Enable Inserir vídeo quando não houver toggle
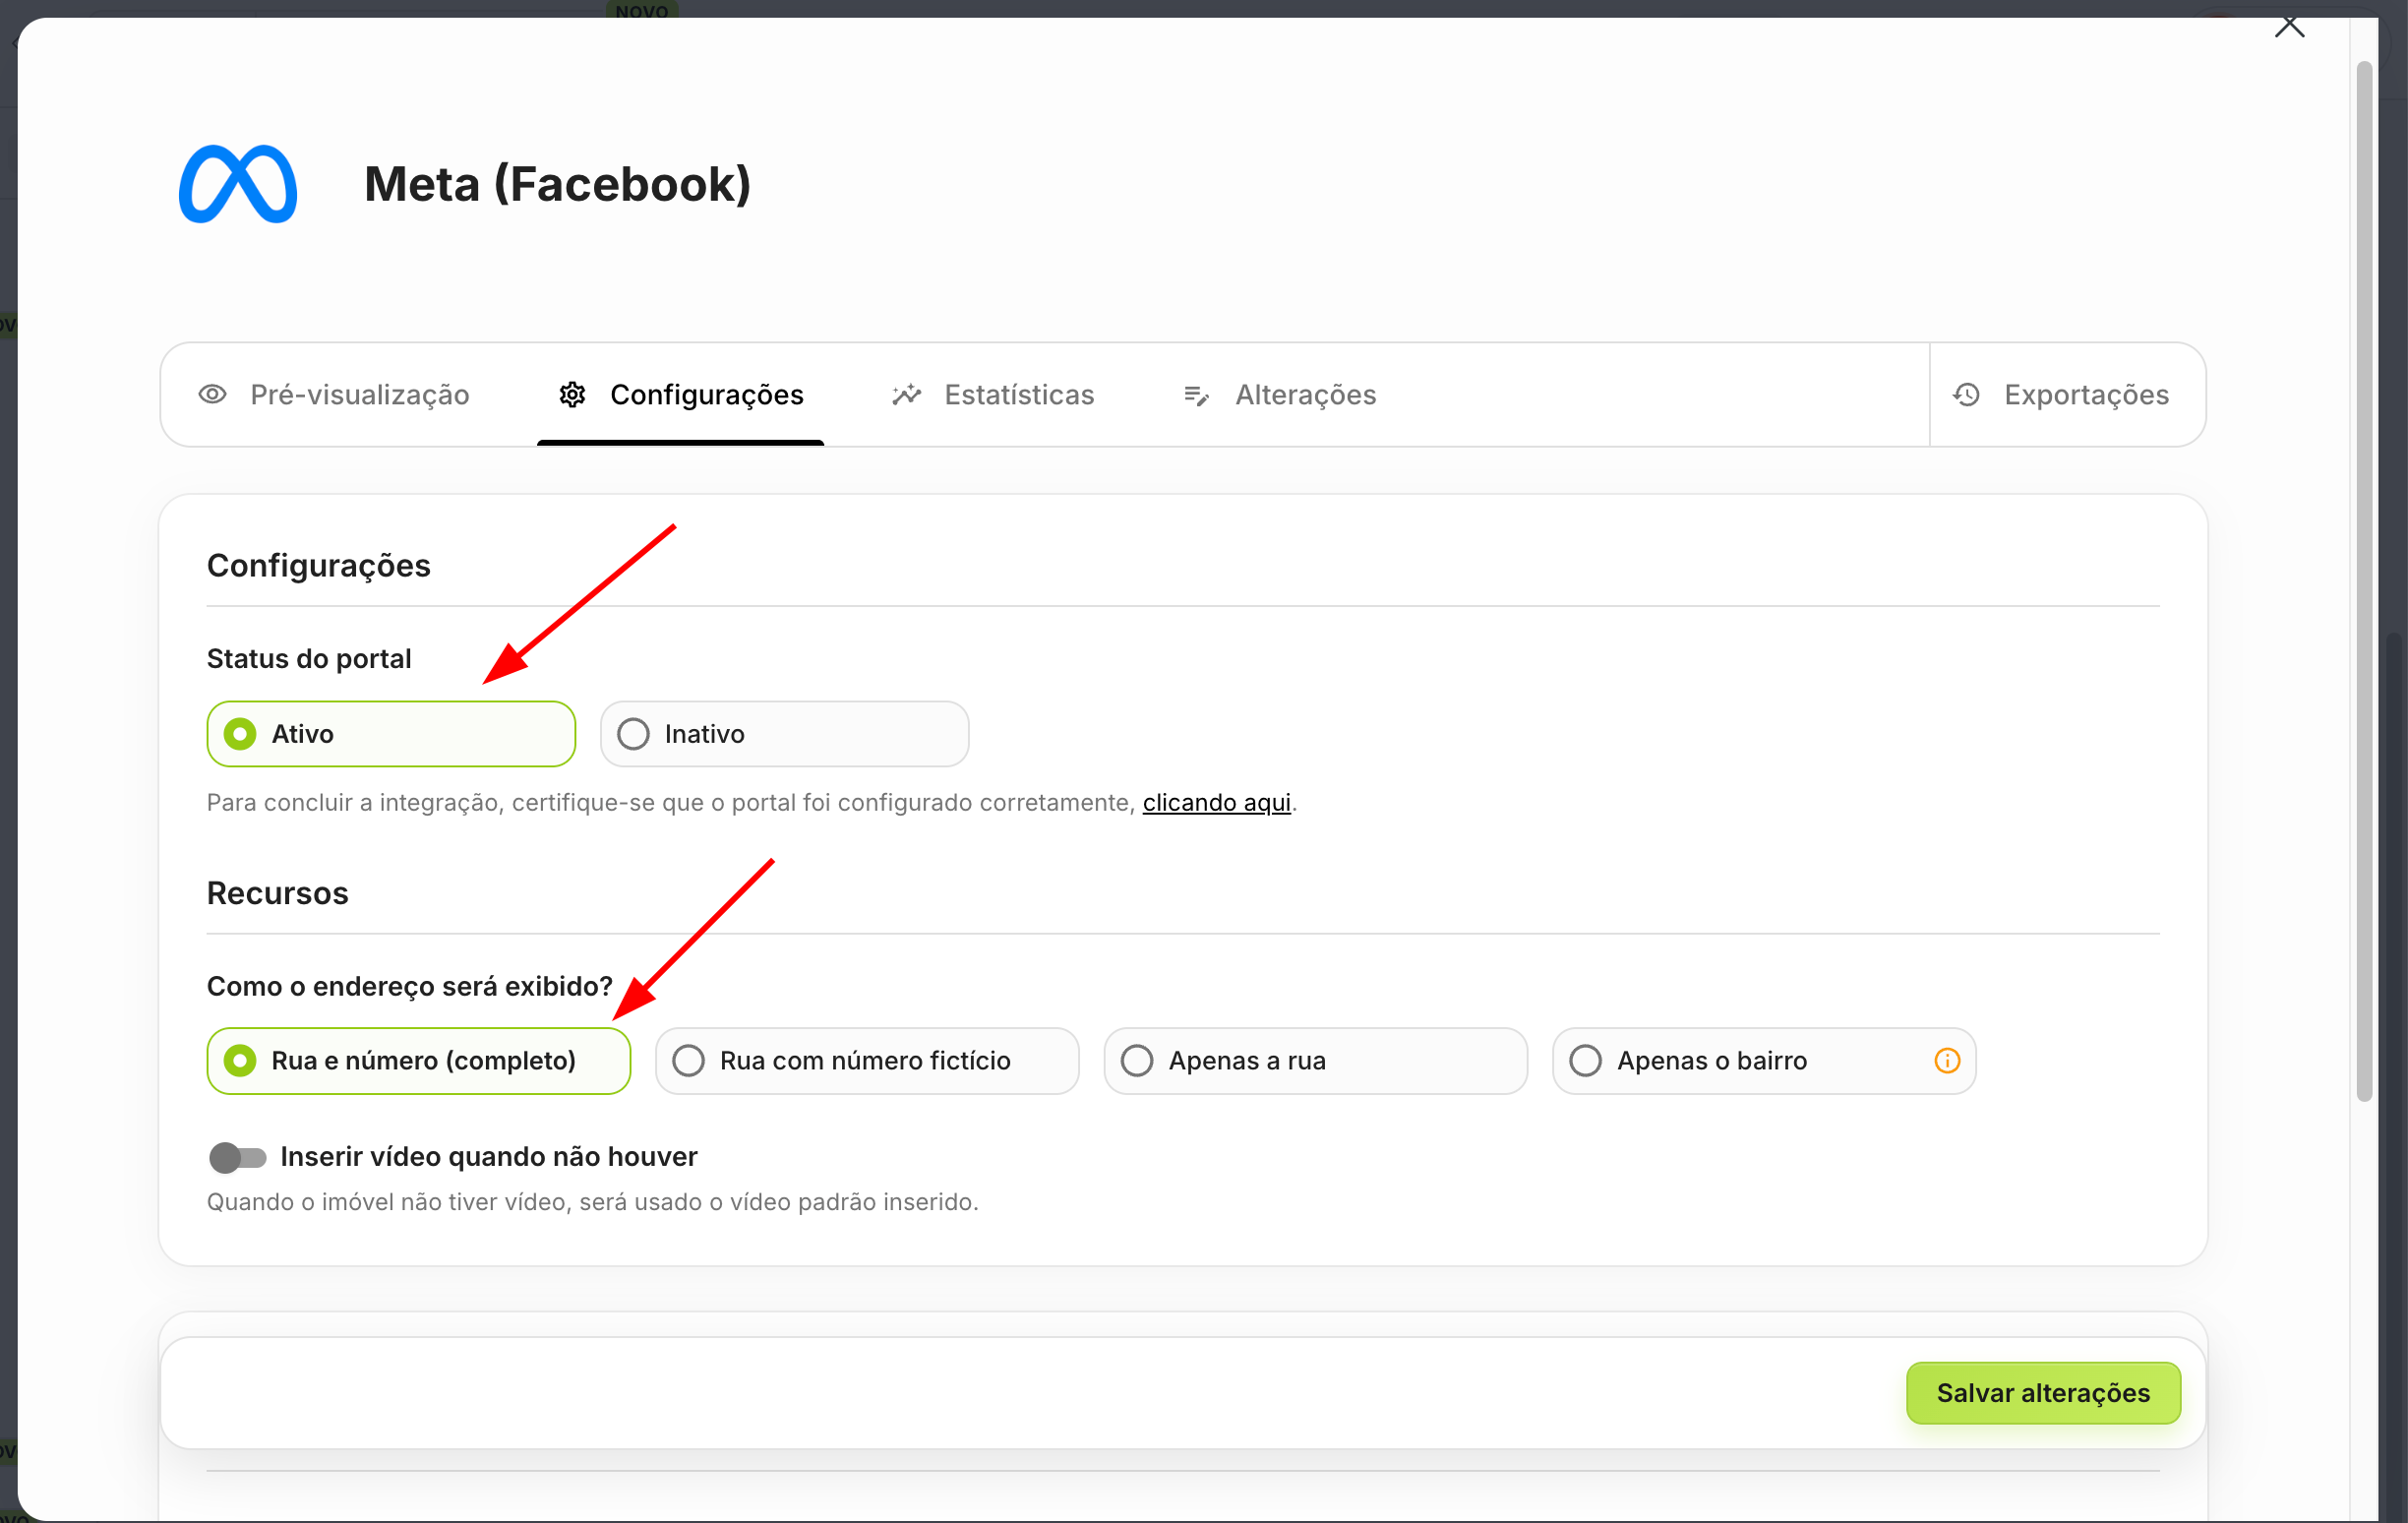2408x1523 pixels. (x=238, y=1157)
